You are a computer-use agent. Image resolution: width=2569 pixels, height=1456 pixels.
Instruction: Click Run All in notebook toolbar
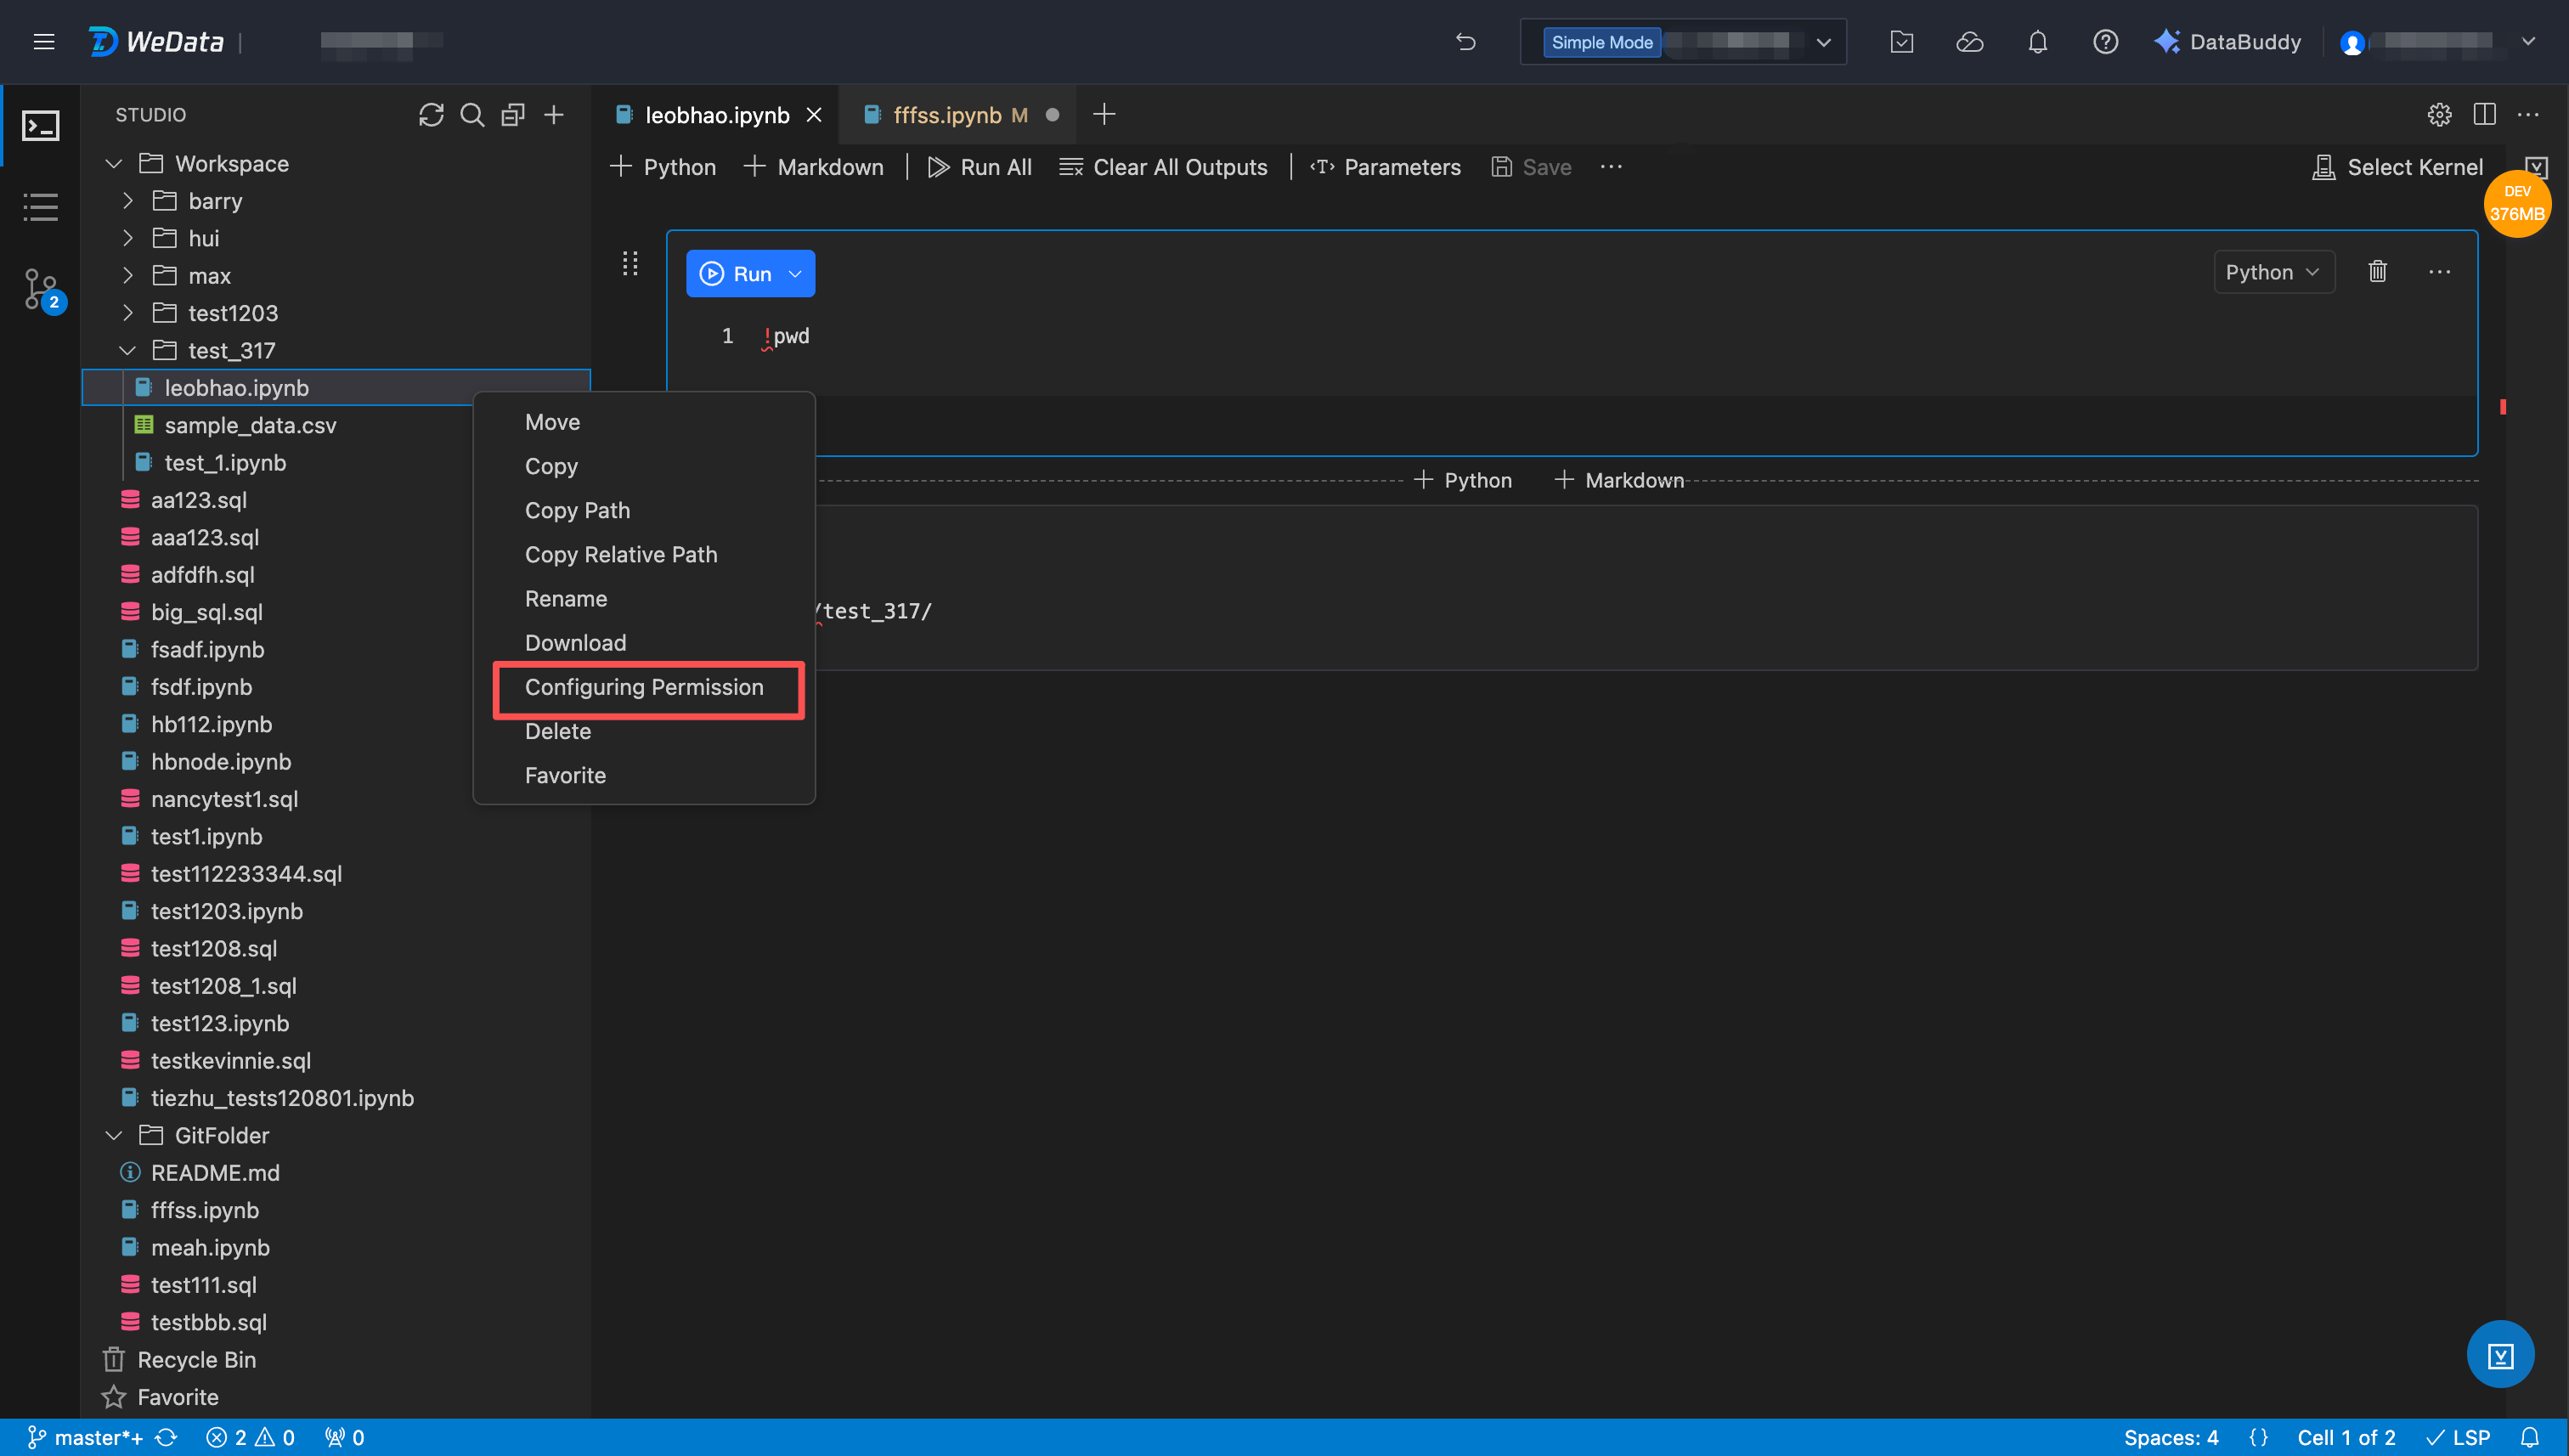click(x=980, y=167)
